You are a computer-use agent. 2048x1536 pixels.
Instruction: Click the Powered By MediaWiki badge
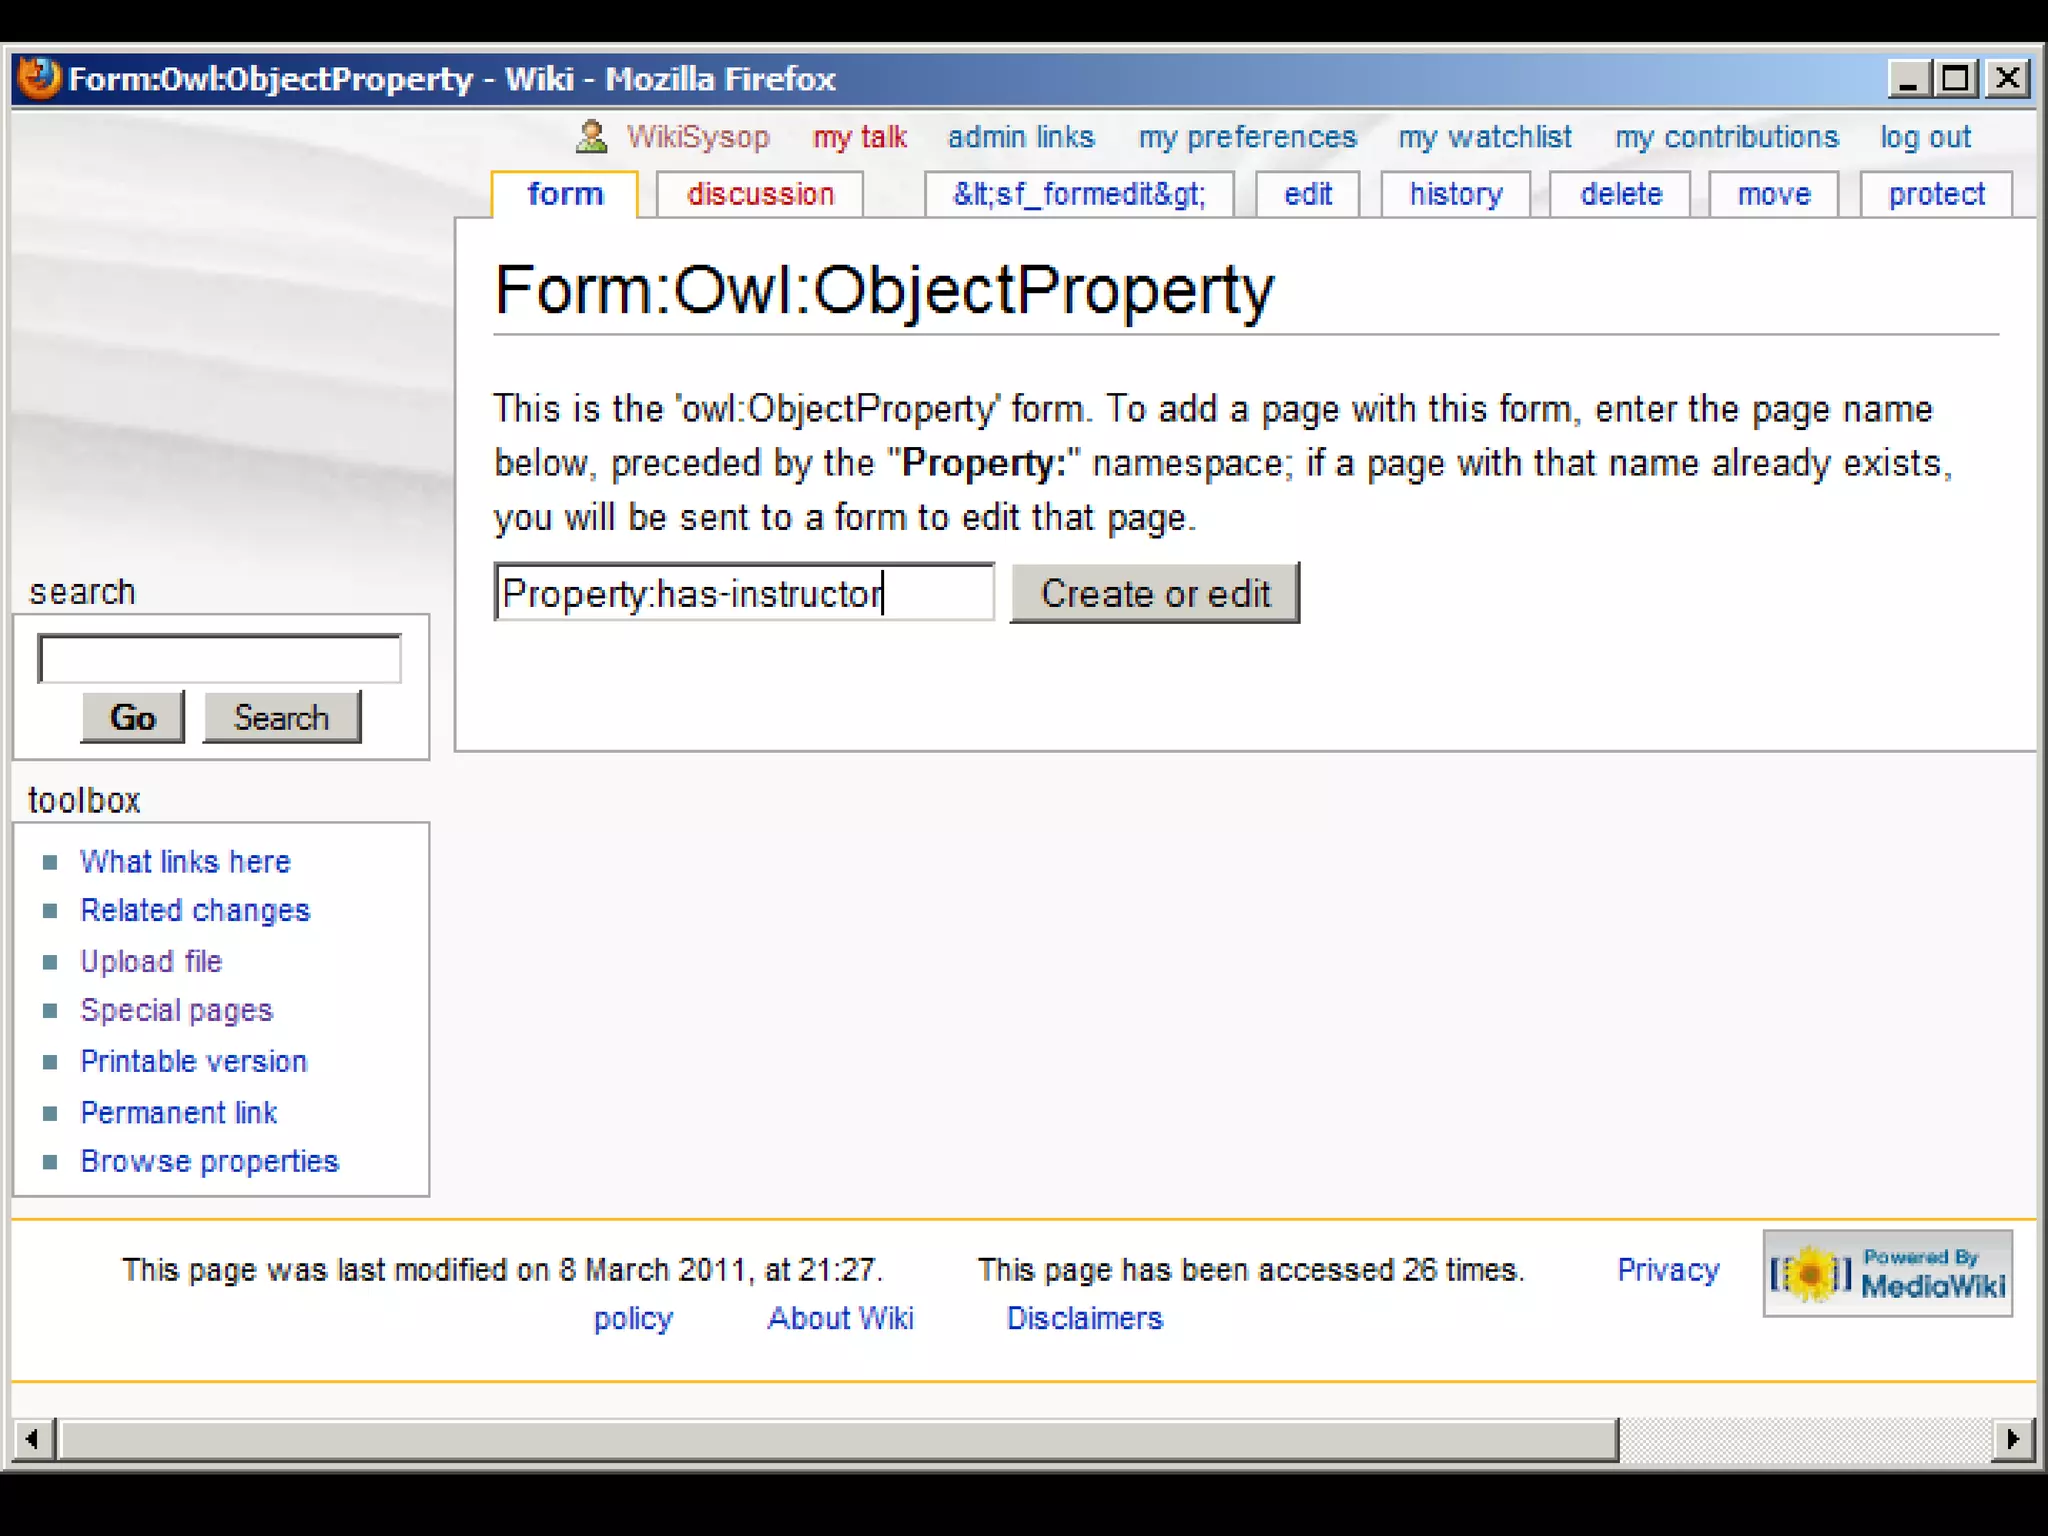1887,1273
